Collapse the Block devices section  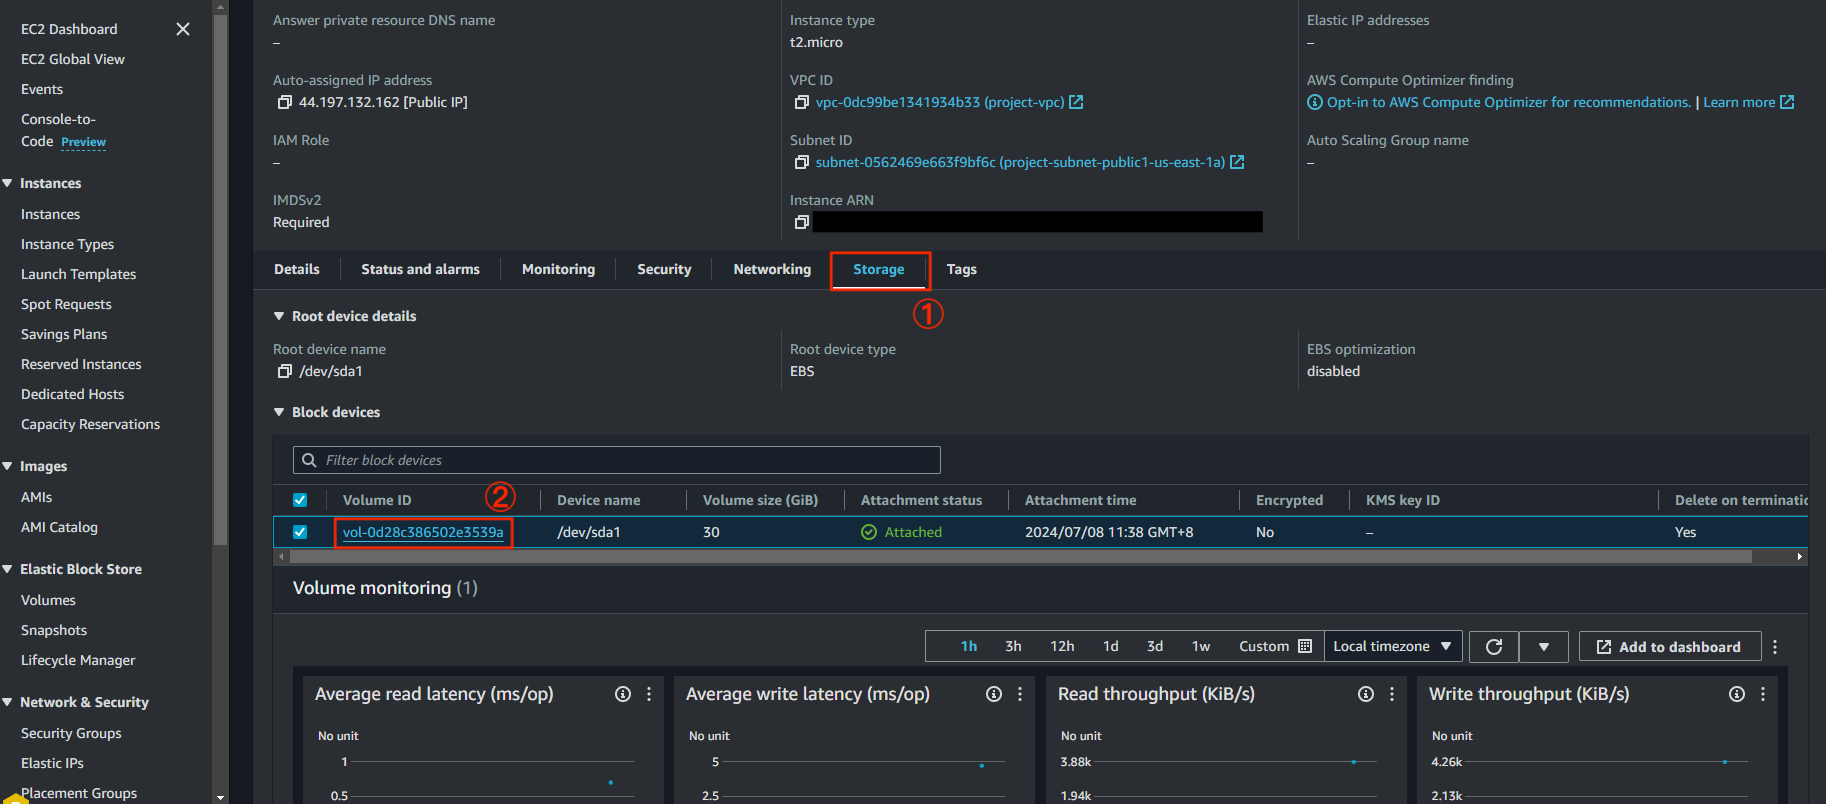pyautogui.click(x=279, y=412)
